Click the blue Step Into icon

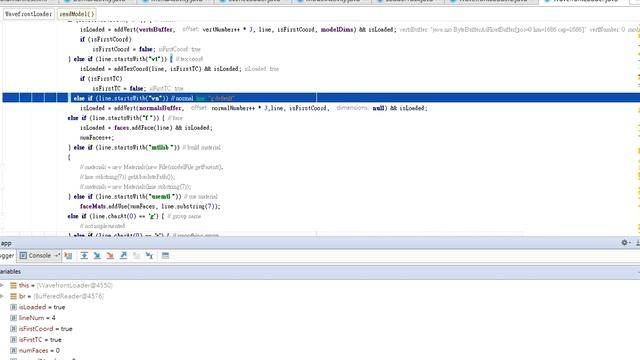(97, 256)
